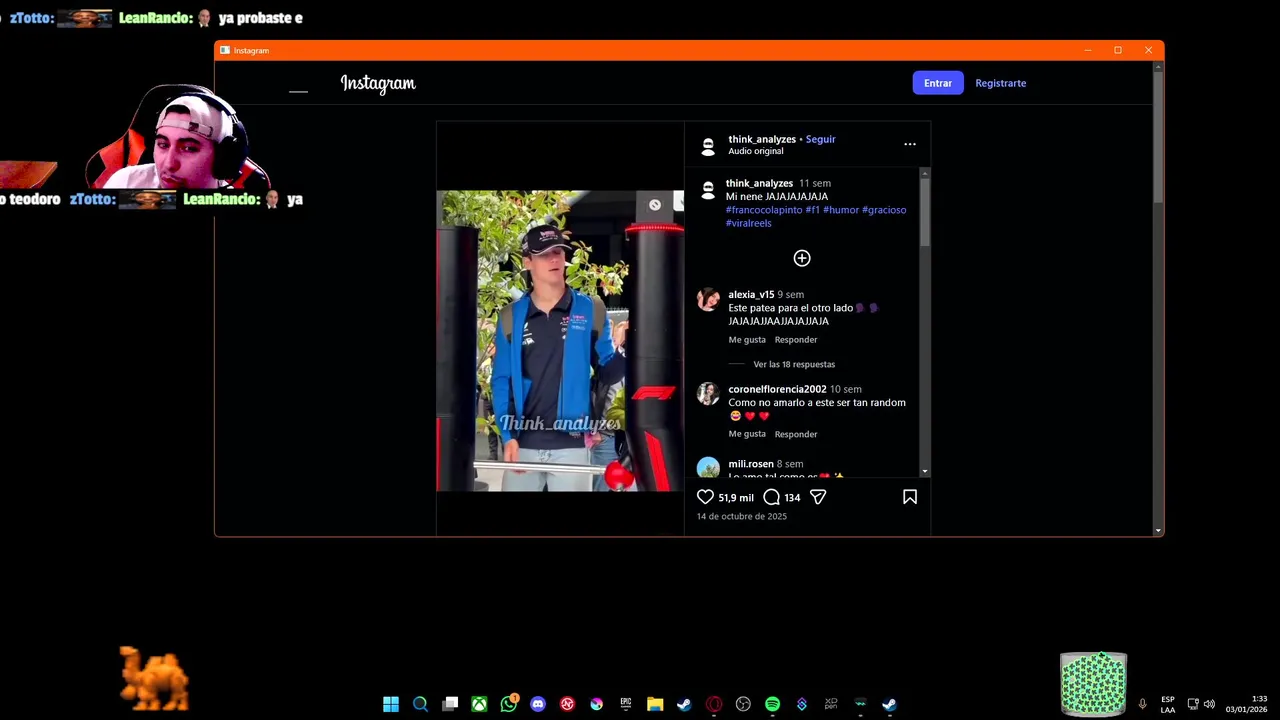Open the Windows Start menu
1280x720 pixels.
(391, 704)
